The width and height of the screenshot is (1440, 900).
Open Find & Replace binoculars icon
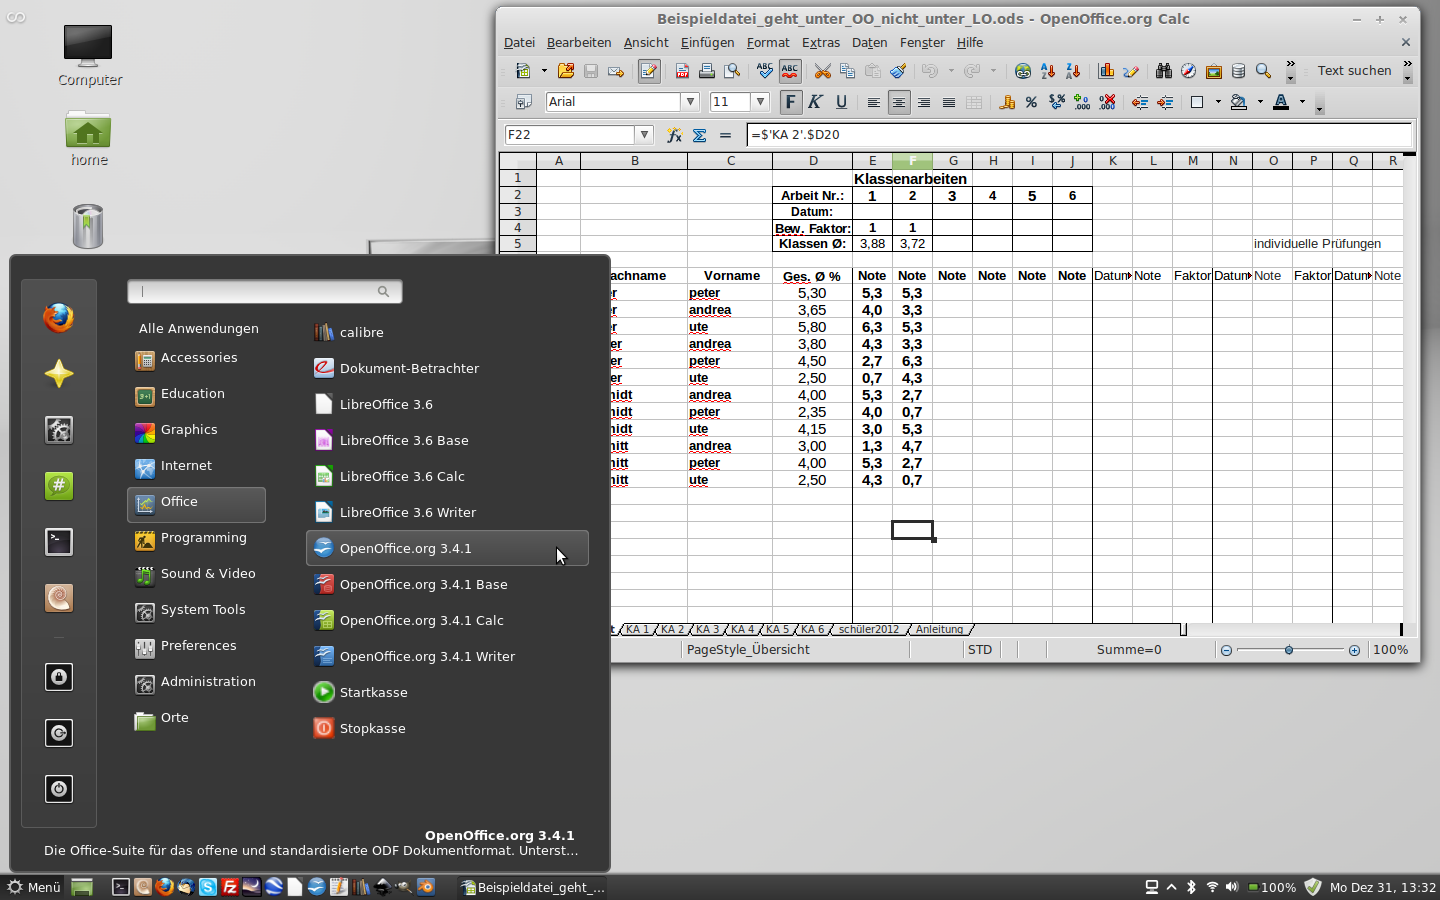pos(1163,71)
